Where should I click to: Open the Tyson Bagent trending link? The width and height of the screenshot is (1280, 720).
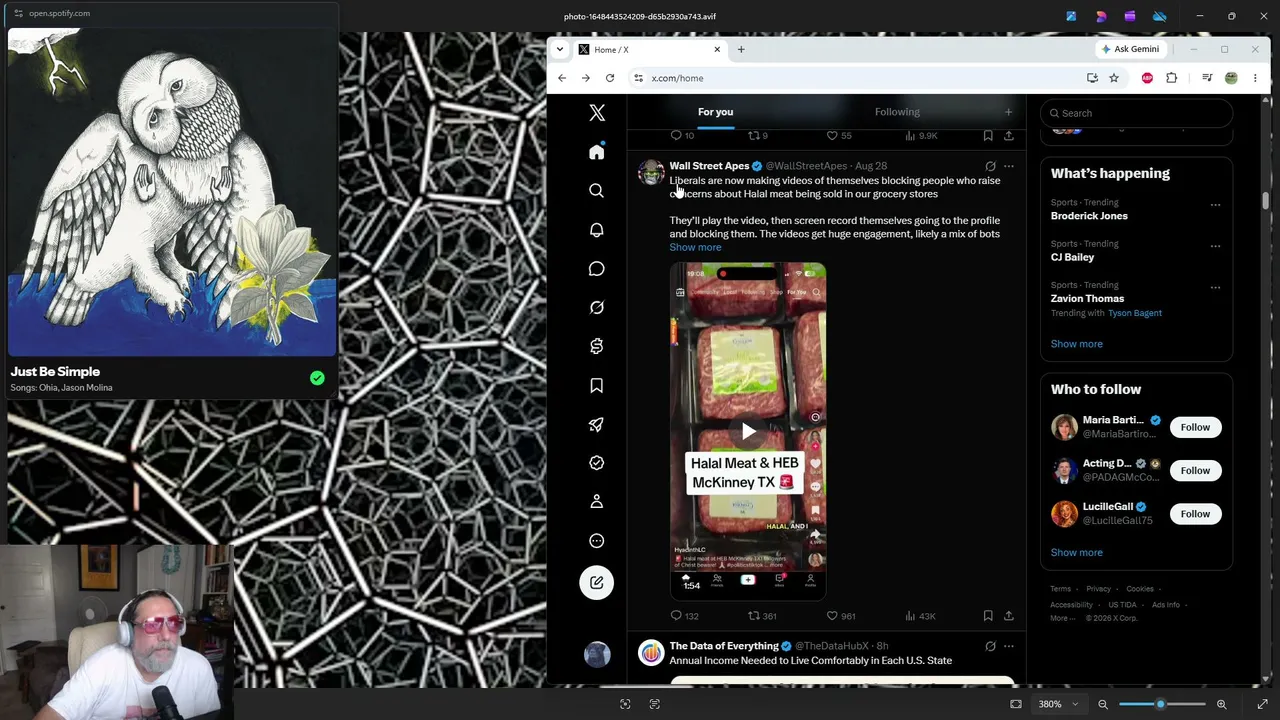click(1135, 313)
